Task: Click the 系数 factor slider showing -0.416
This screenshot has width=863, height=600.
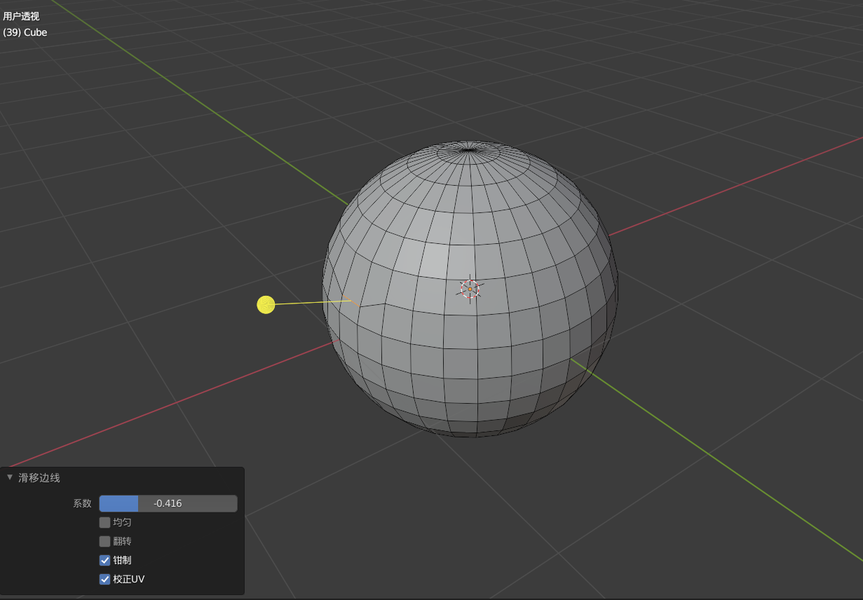Action: point(168,503)
